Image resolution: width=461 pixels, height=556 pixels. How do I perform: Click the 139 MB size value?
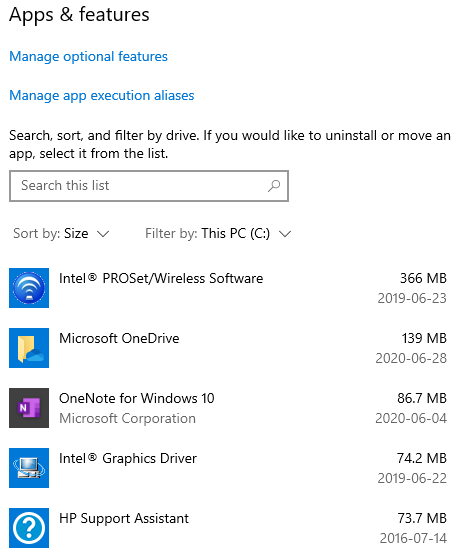coord(424,338)
